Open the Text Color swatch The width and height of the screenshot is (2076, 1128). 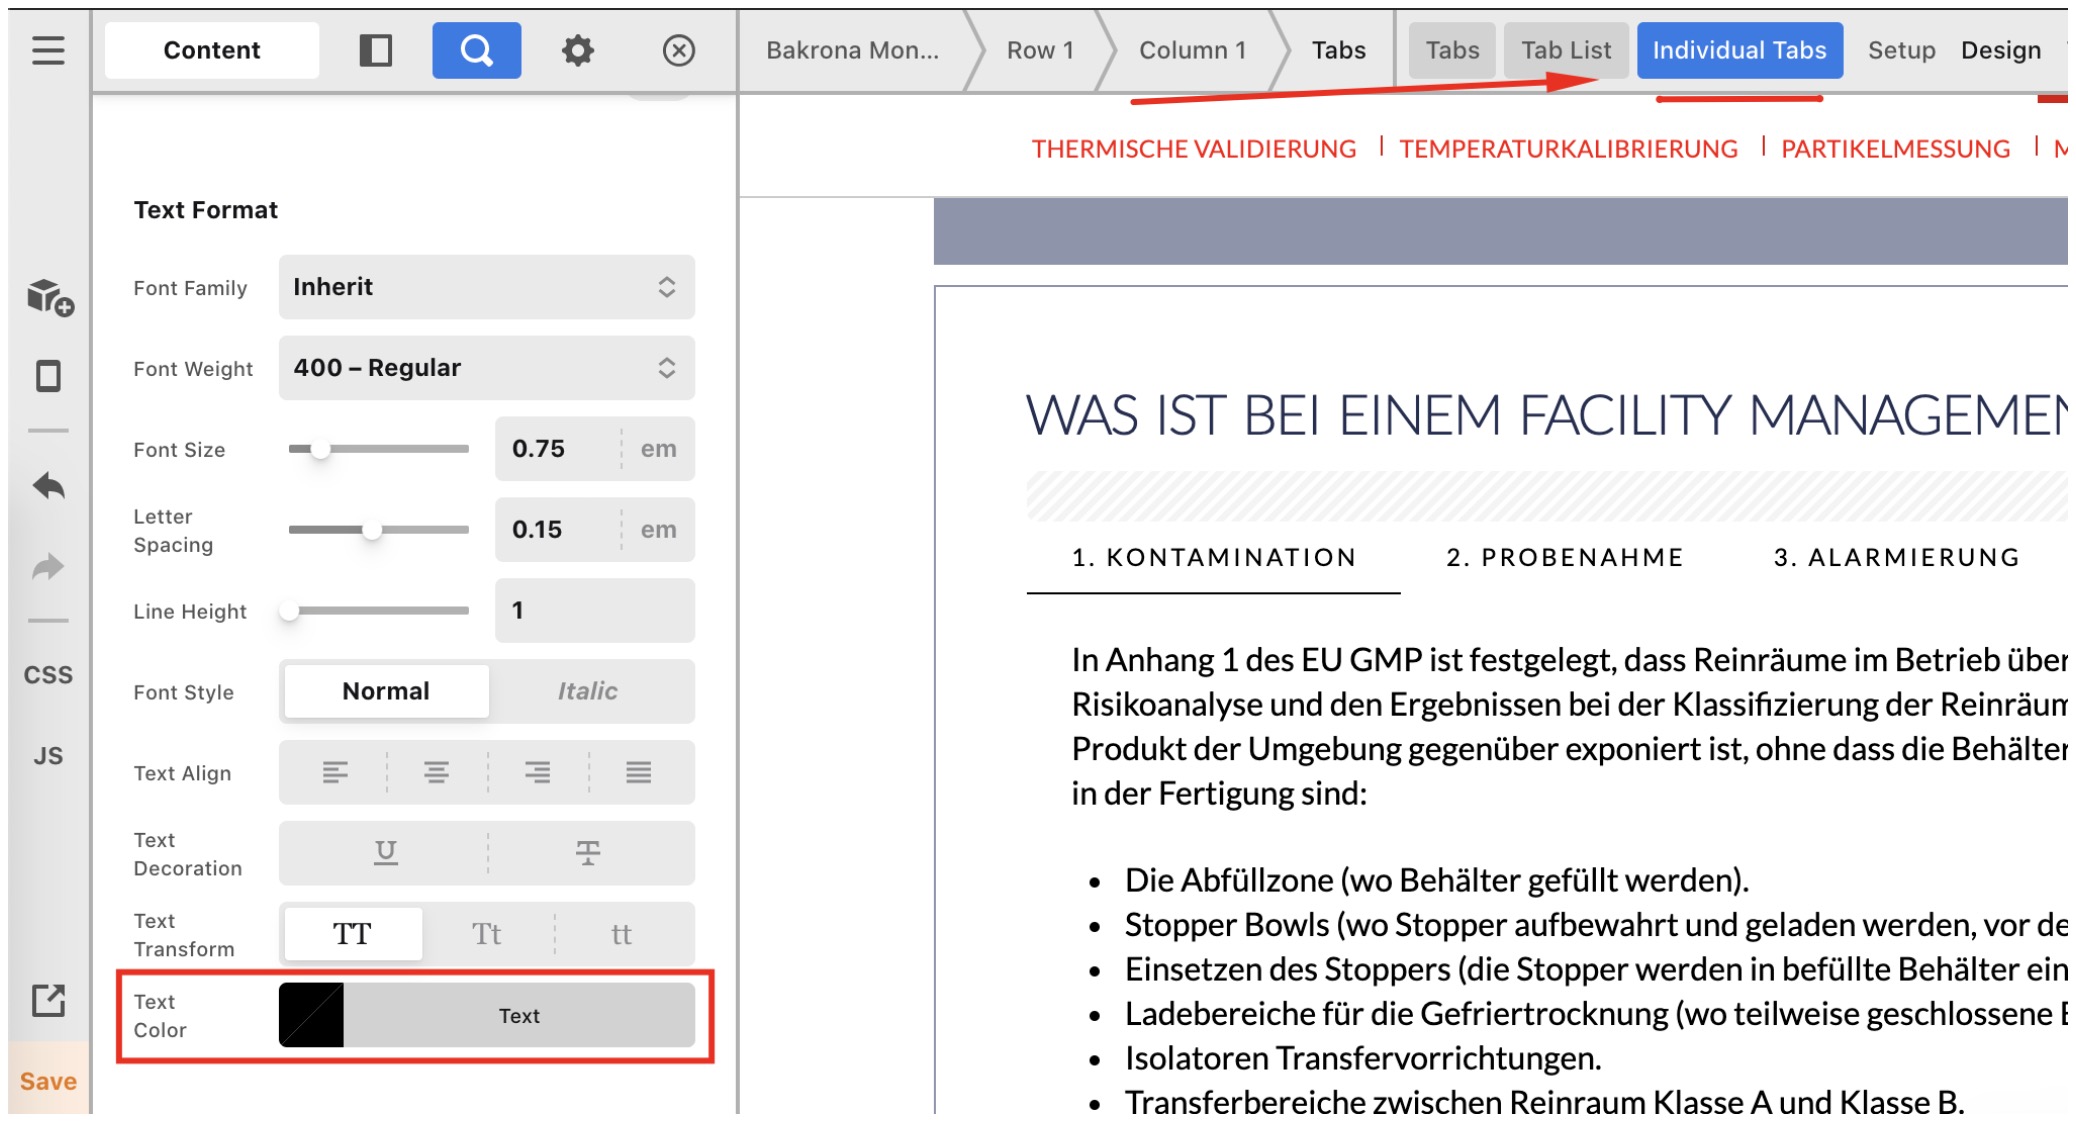click(x=311, y=1015)
